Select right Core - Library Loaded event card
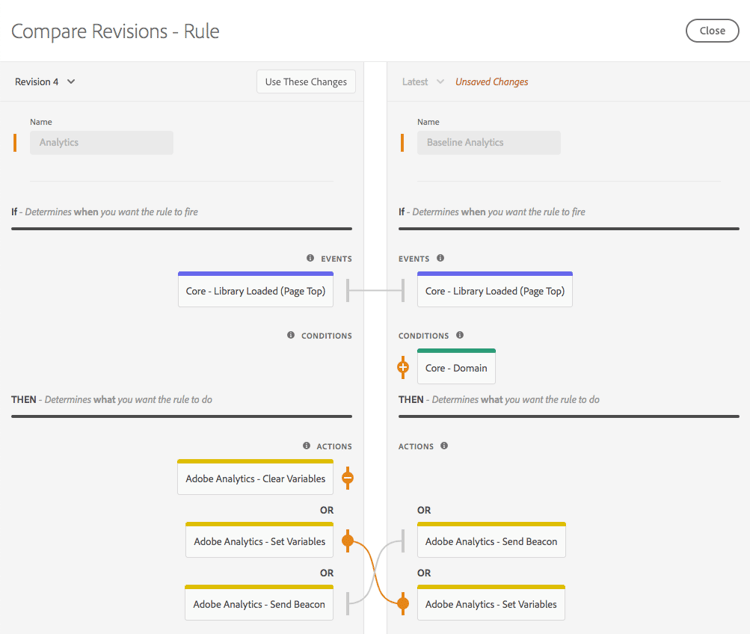Viewport: 750px width, 634px height. pos(495,289)
